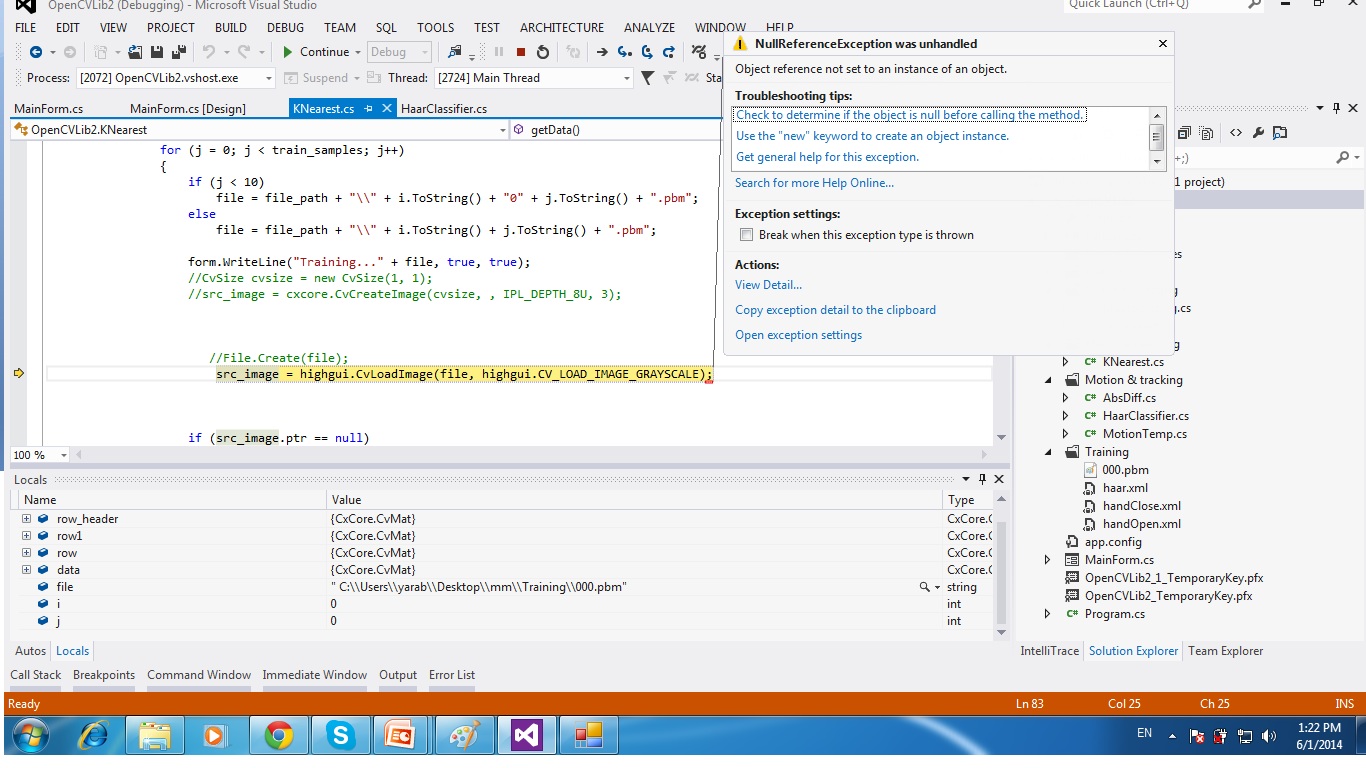Viewport: 1366px width, 768px height.
Task: Click 'Get general help for this exception.'
Action: pyautogui.click(x=827, y=157)
